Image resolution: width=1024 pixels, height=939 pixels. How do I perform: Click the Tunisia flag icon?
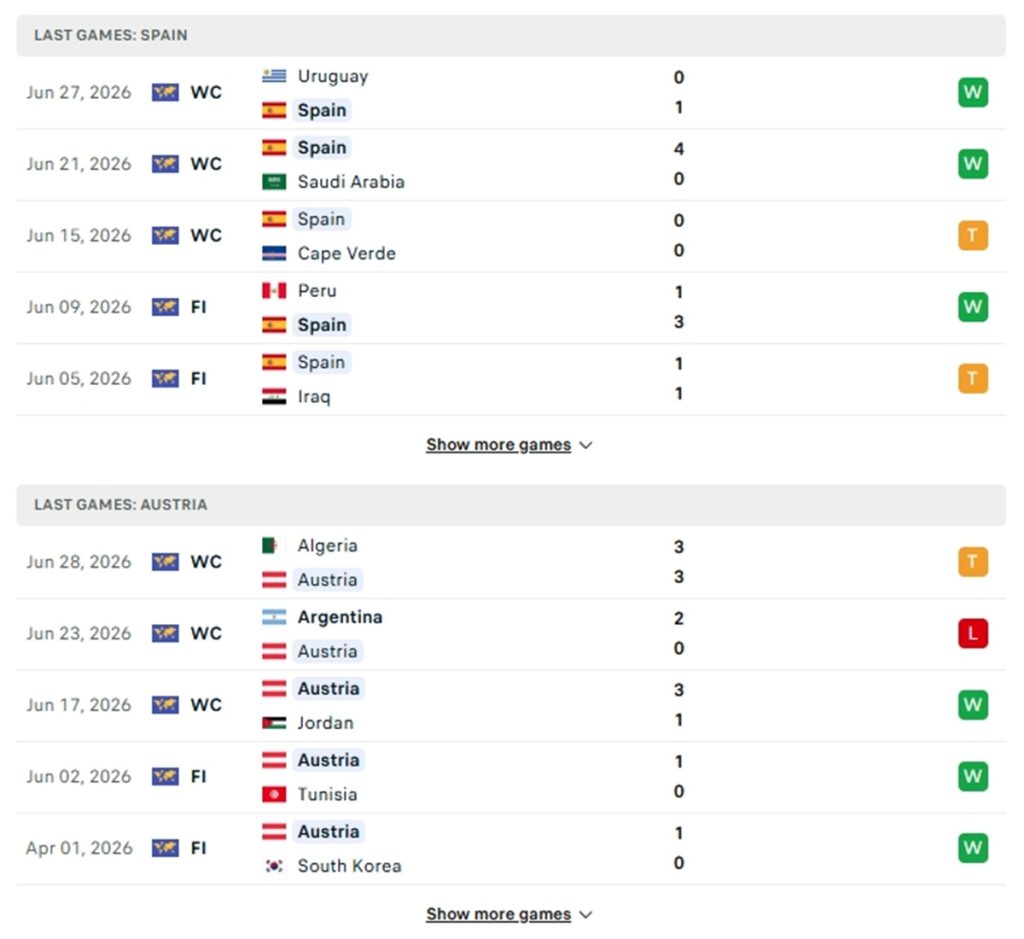coord(274,794)
